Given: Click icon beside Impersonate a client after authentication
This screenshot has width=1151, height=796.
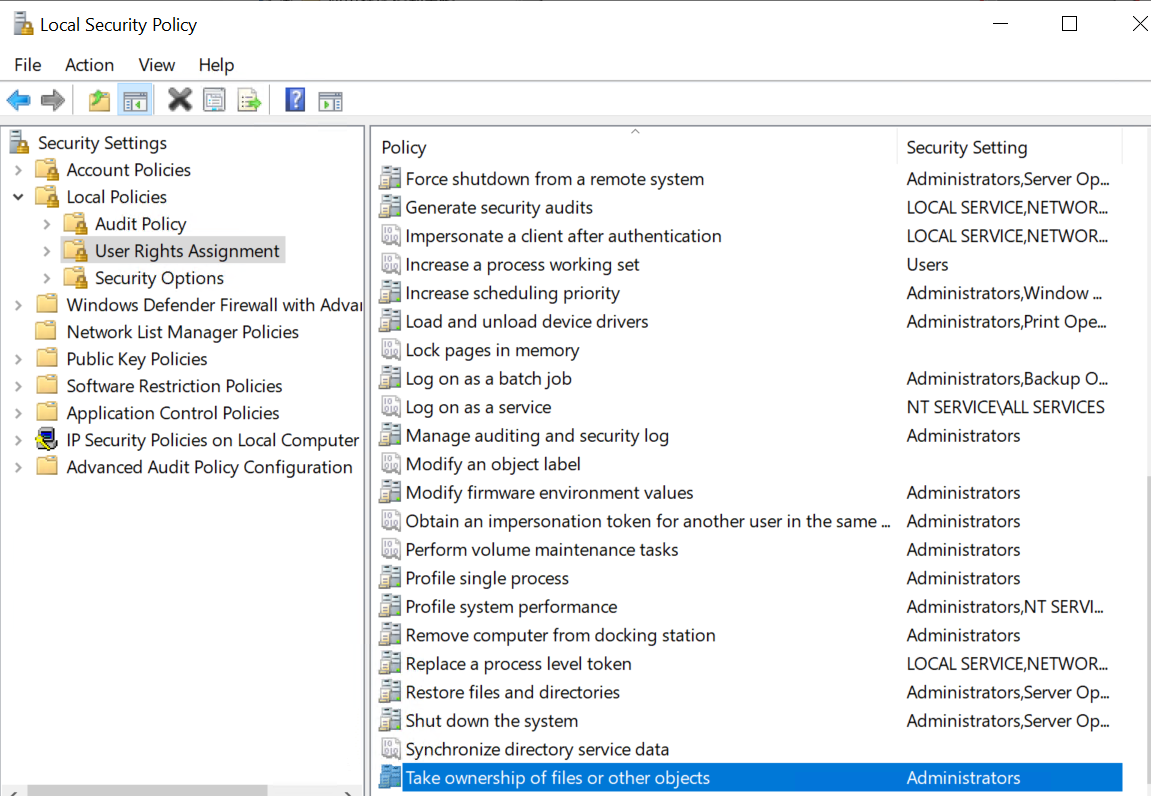Looking at the screenshot, I should click(390, 236).
